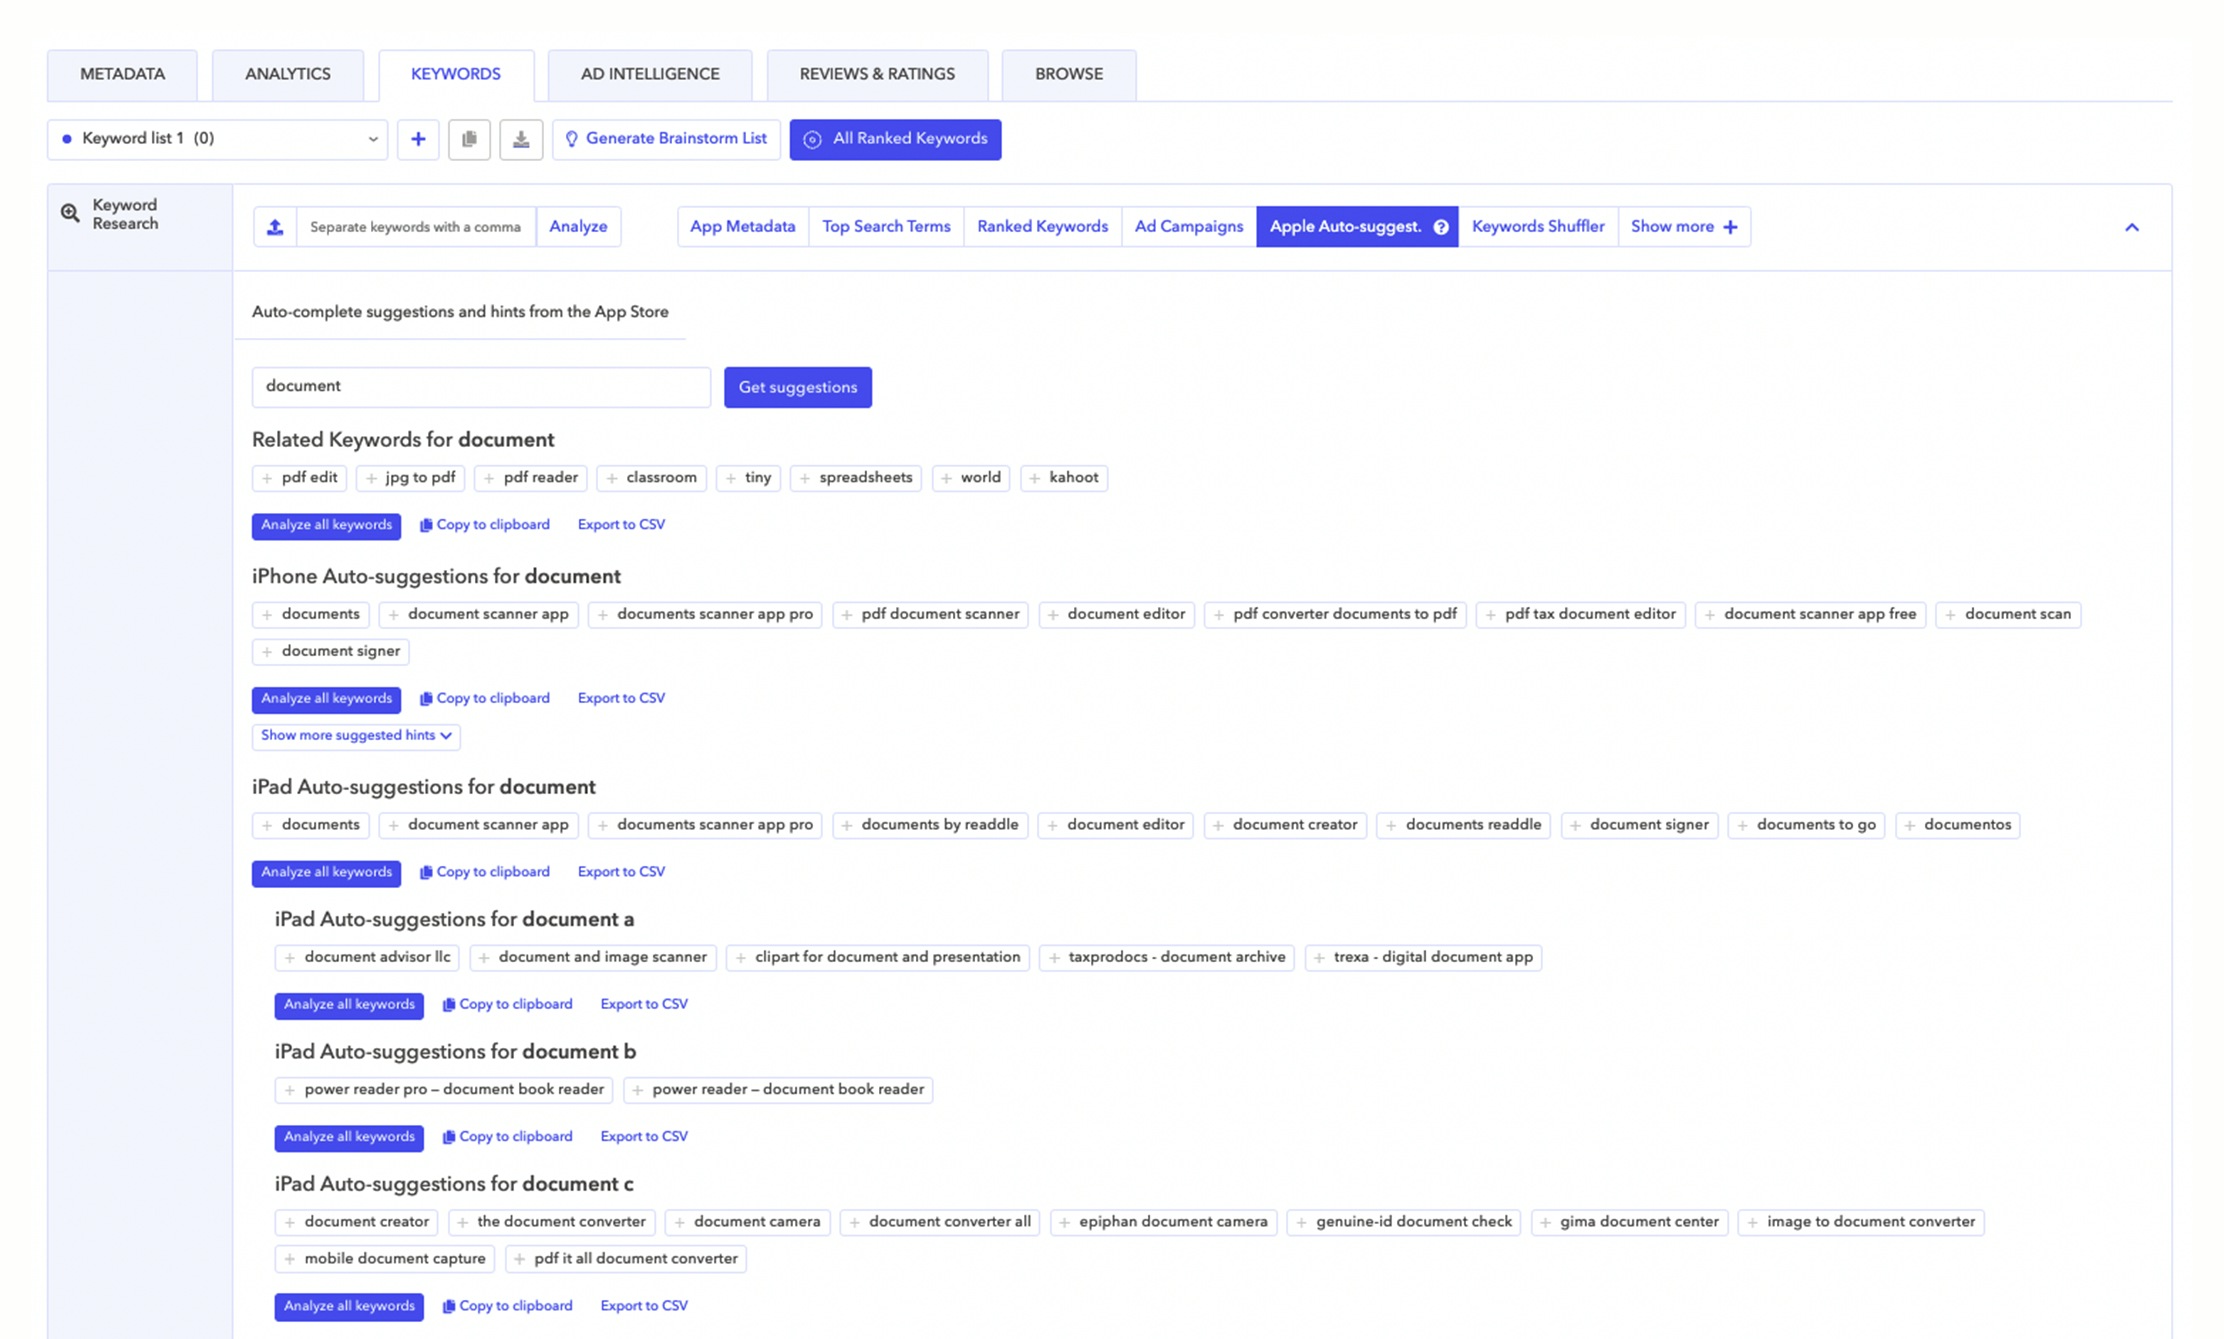Image resolution: width=2224 pixels, height=1339 pixels.
Task: Add 'documents by readdle' iPad suggestion chip
Action: pyautogui.click(x=930, y=825)
